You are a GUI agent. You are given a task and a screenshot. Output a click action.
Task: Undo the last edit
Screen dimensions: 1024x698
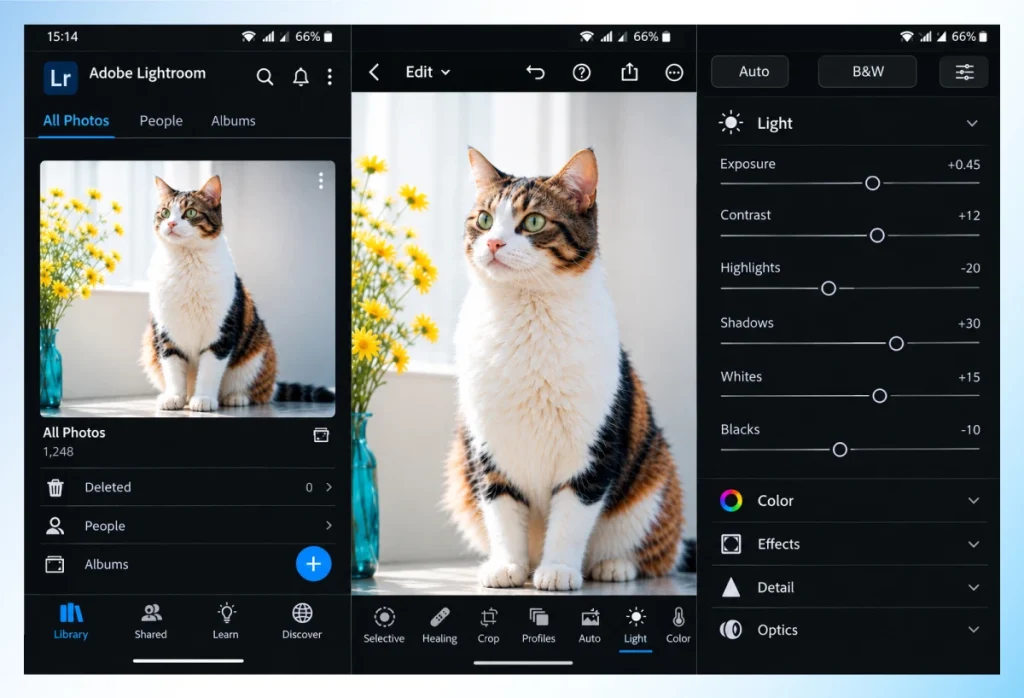click(x=536, y=72)
